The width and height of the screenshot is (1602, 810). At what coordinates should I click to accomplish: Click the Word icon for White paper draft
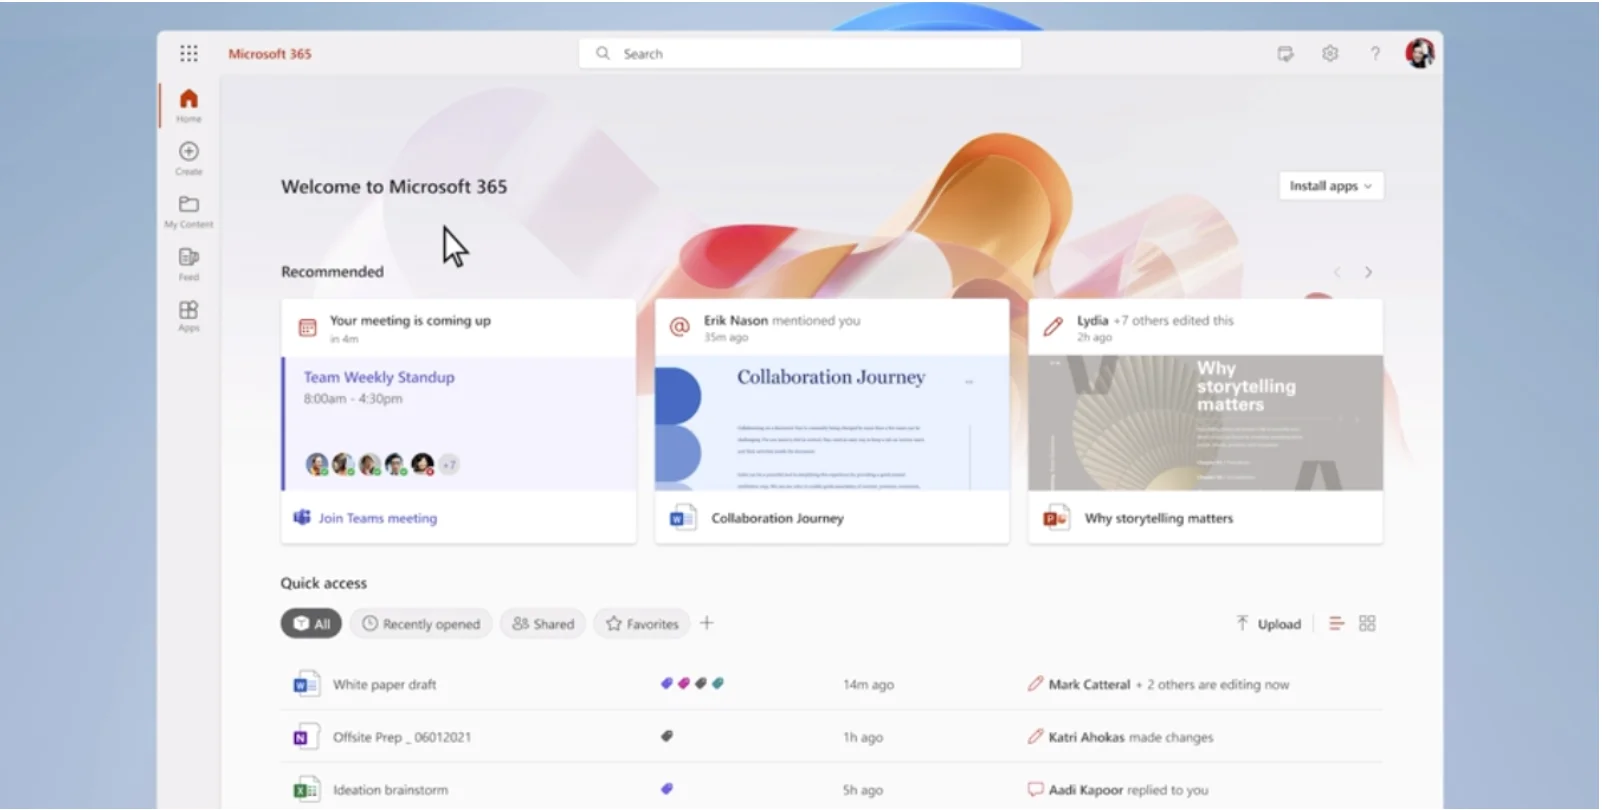[305, 685]
